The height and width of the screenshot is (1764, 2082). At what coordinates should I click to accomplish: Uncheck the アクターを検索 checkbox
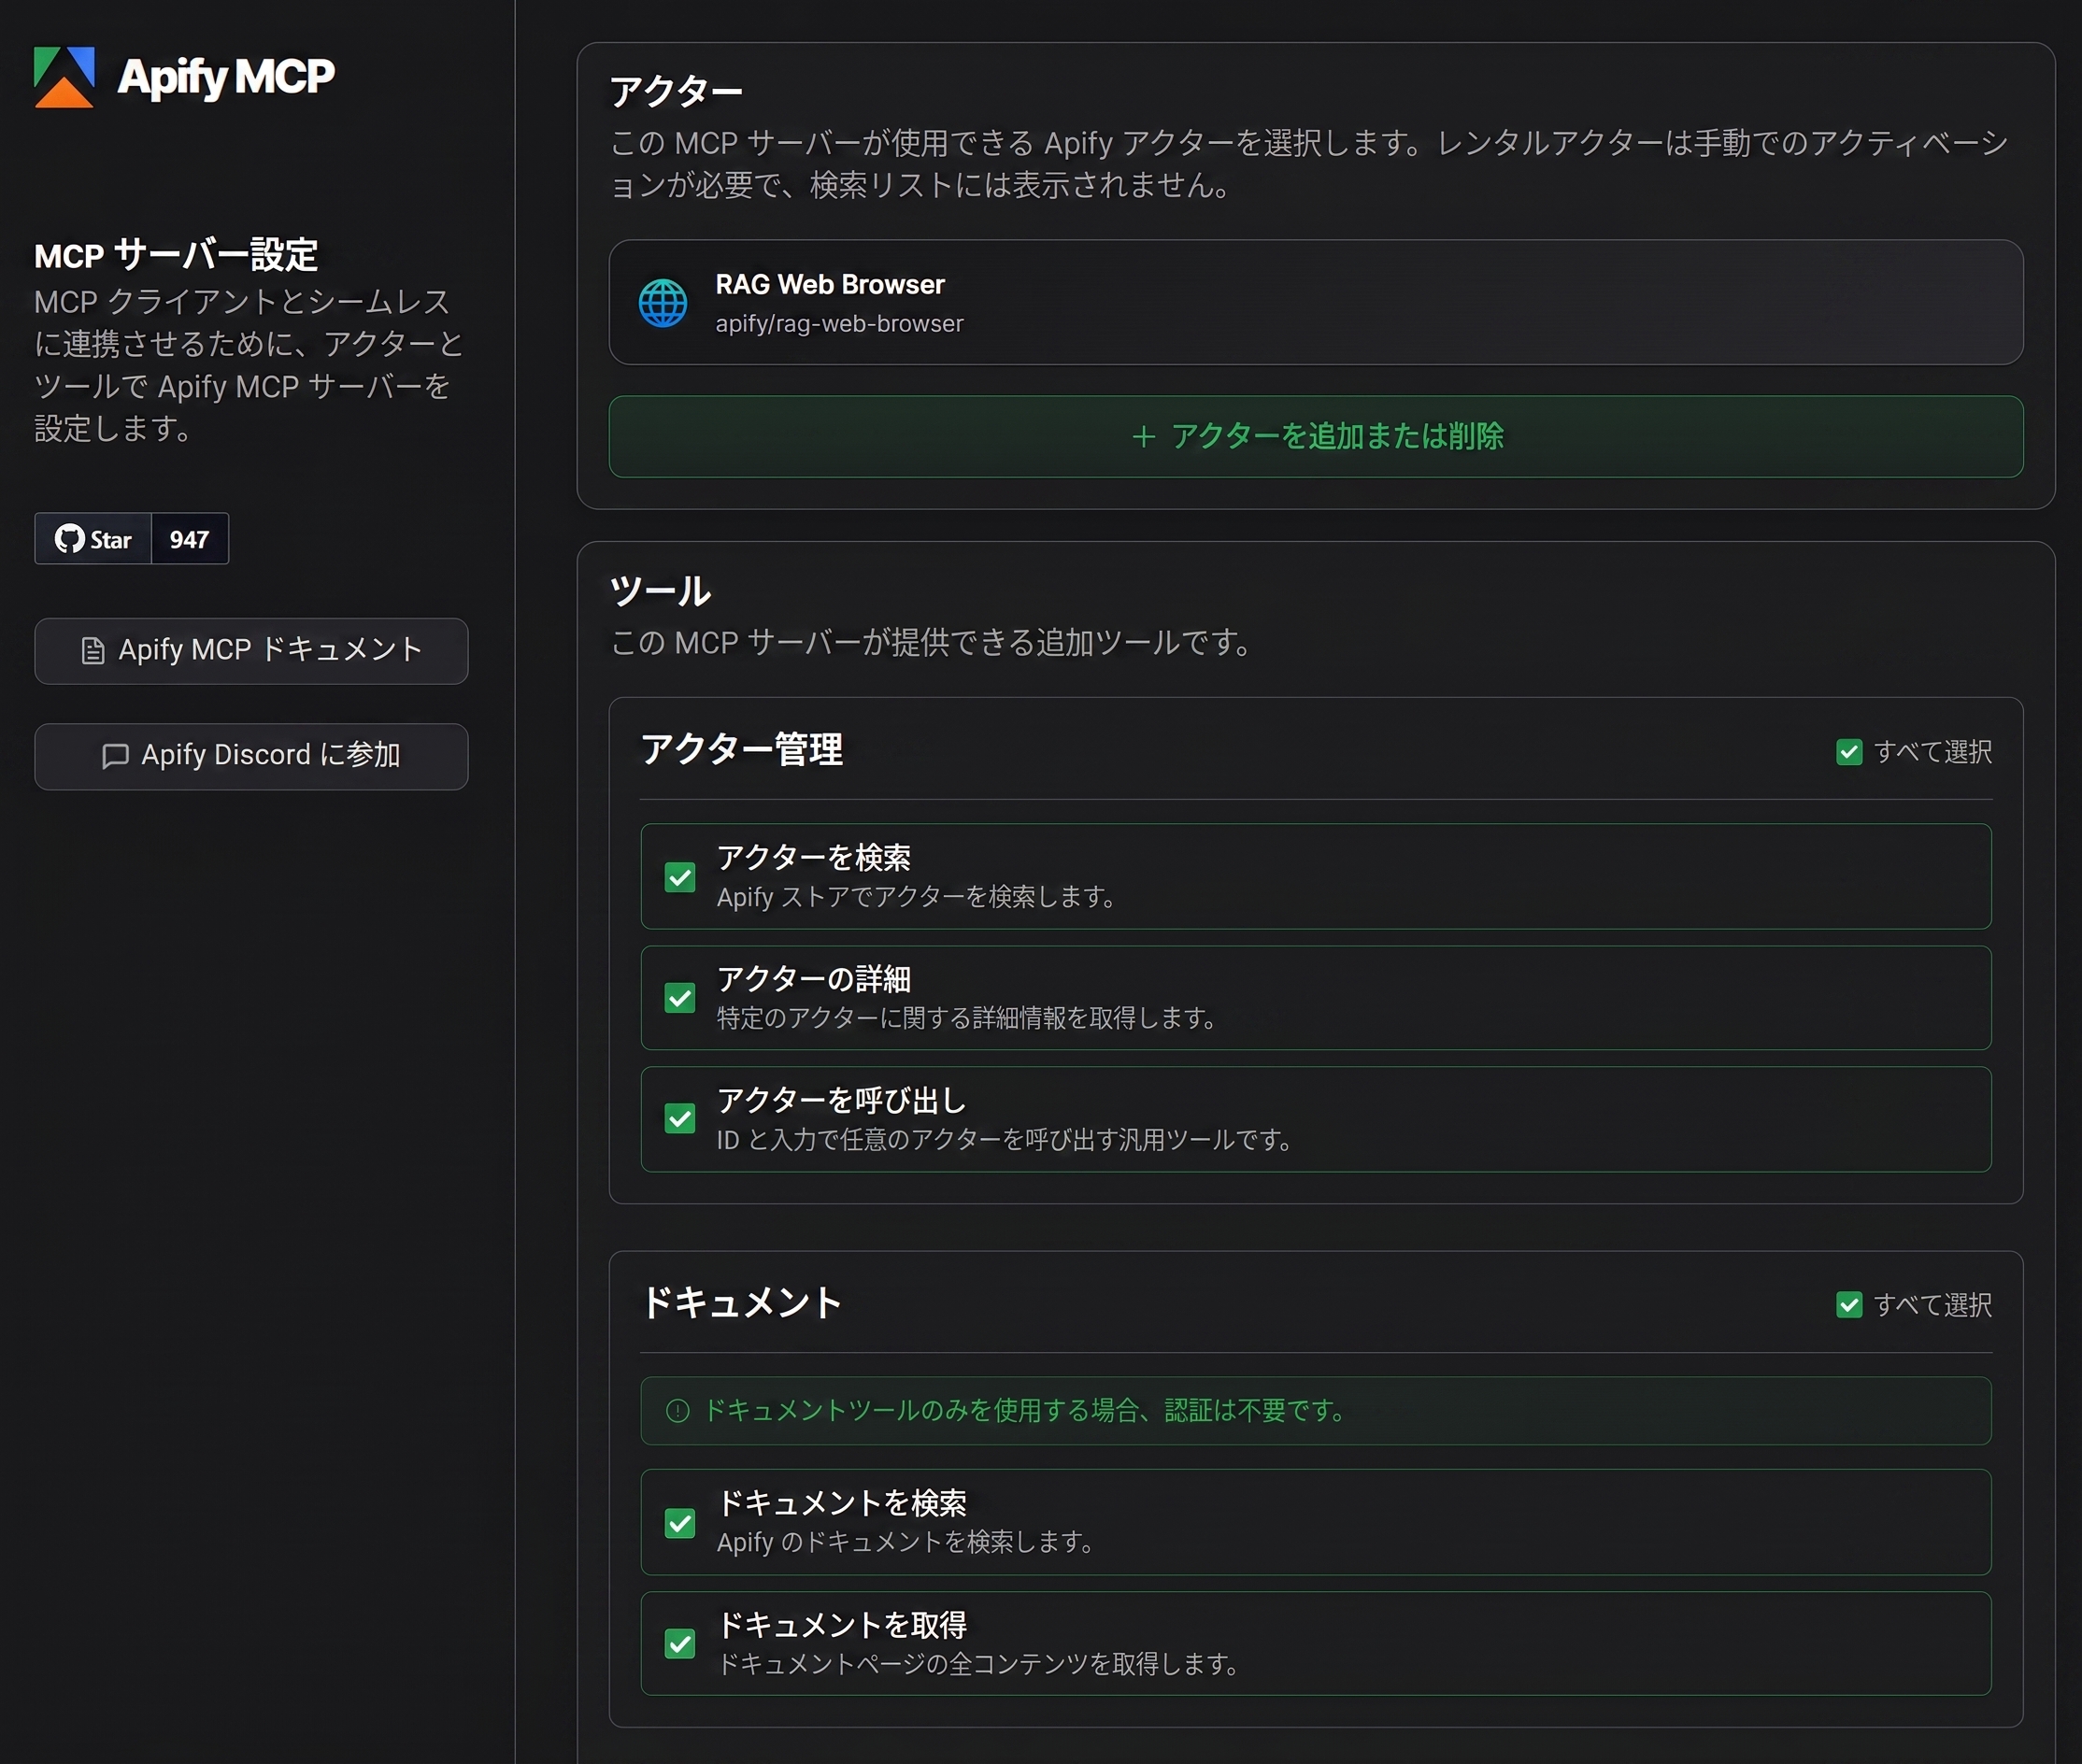tap(680, 877)
